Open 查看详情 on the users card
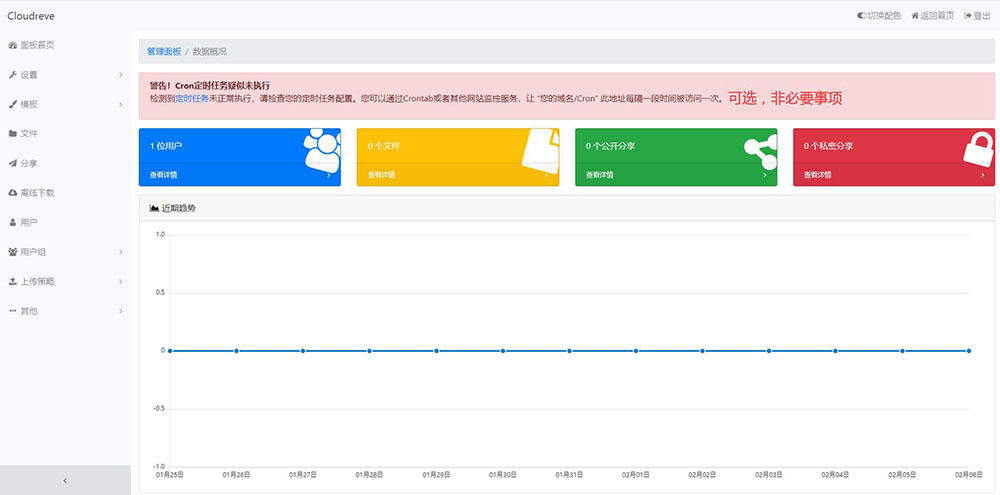Screen dimensions: 1000x495 point(164,175)
